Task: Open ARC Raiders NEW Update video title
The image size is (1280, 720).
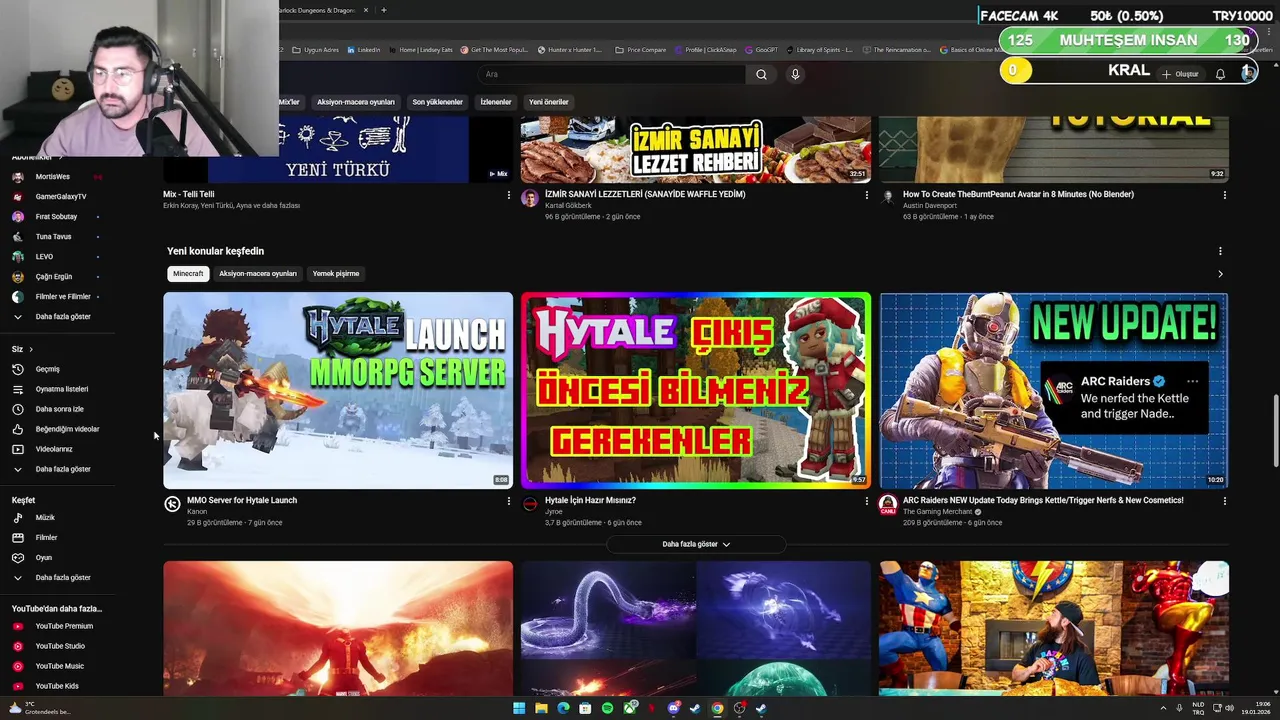Action: tap(1043, 500)
